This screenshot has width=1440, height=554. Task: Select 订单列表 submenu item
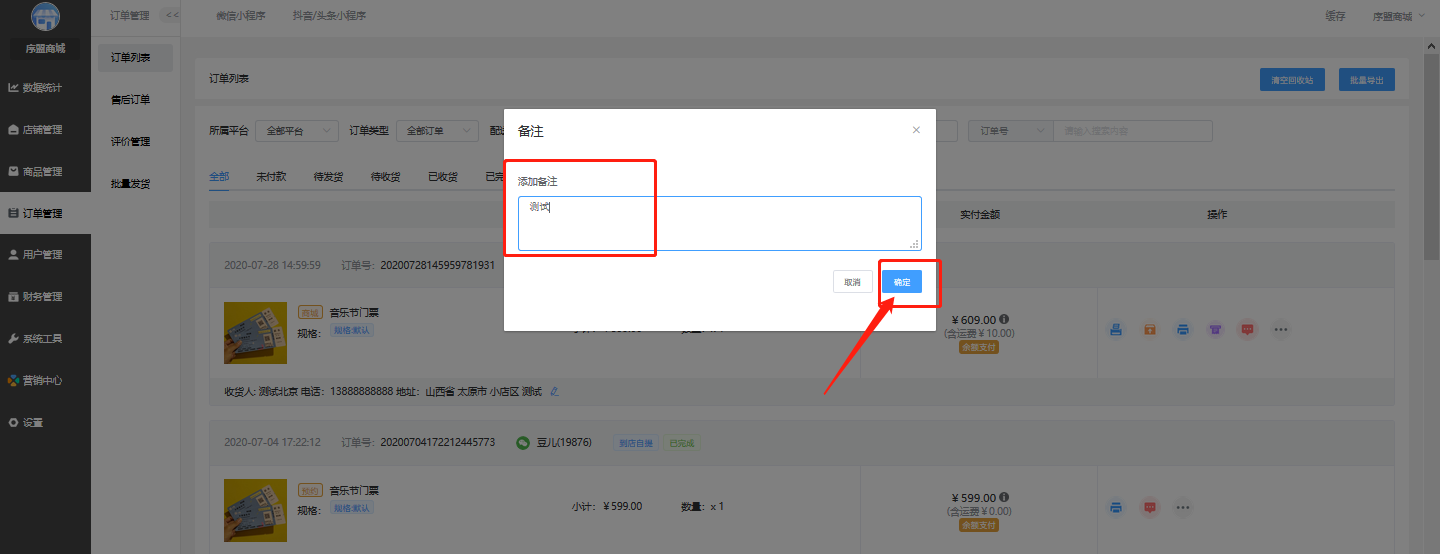click(136, 58)
